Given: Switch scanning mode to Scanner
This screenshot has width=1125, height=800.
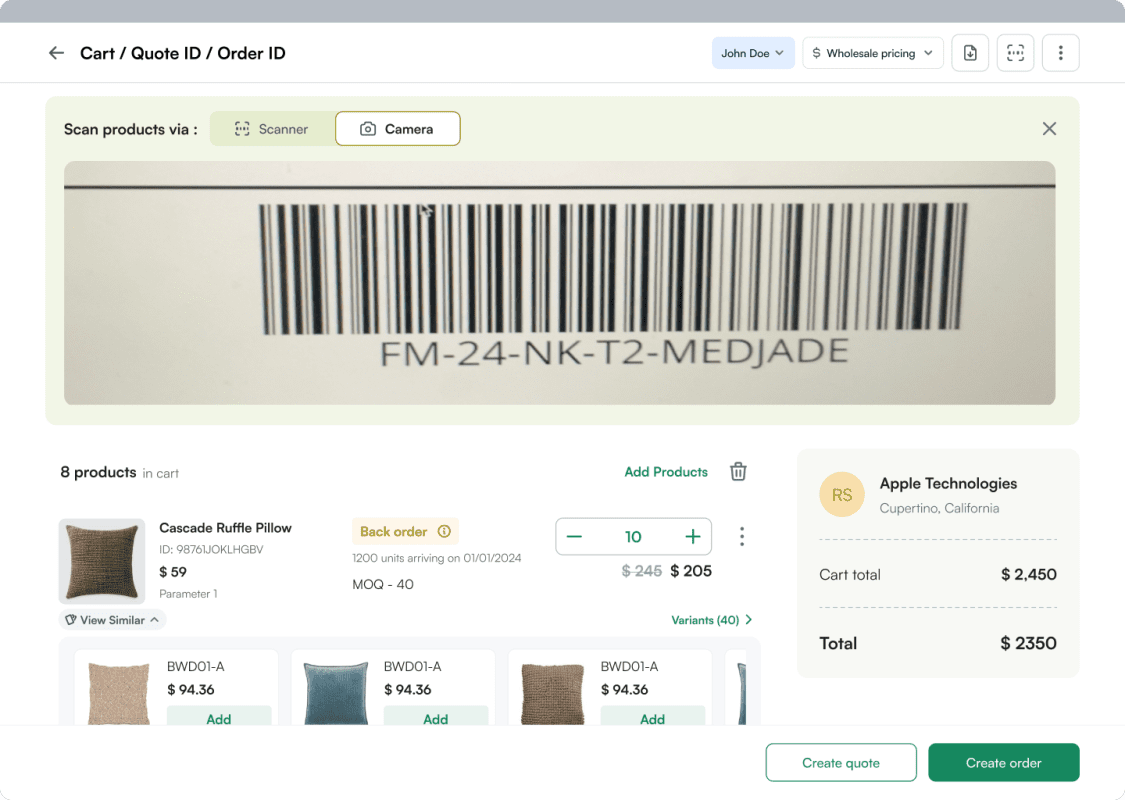Looking at the screenshot, I should point(272,128).
